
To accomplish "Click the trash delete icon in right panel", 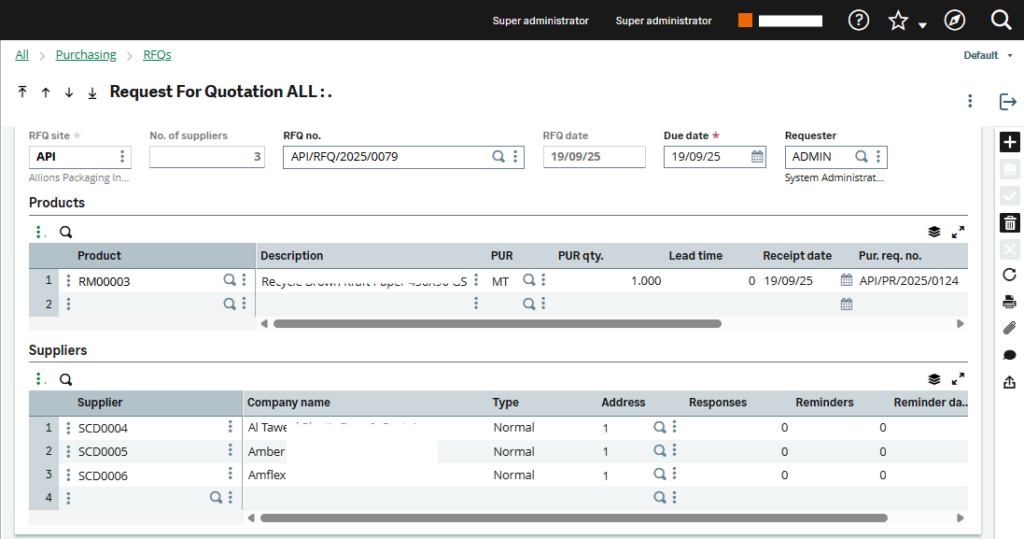I will click(x=1009, y=222).
